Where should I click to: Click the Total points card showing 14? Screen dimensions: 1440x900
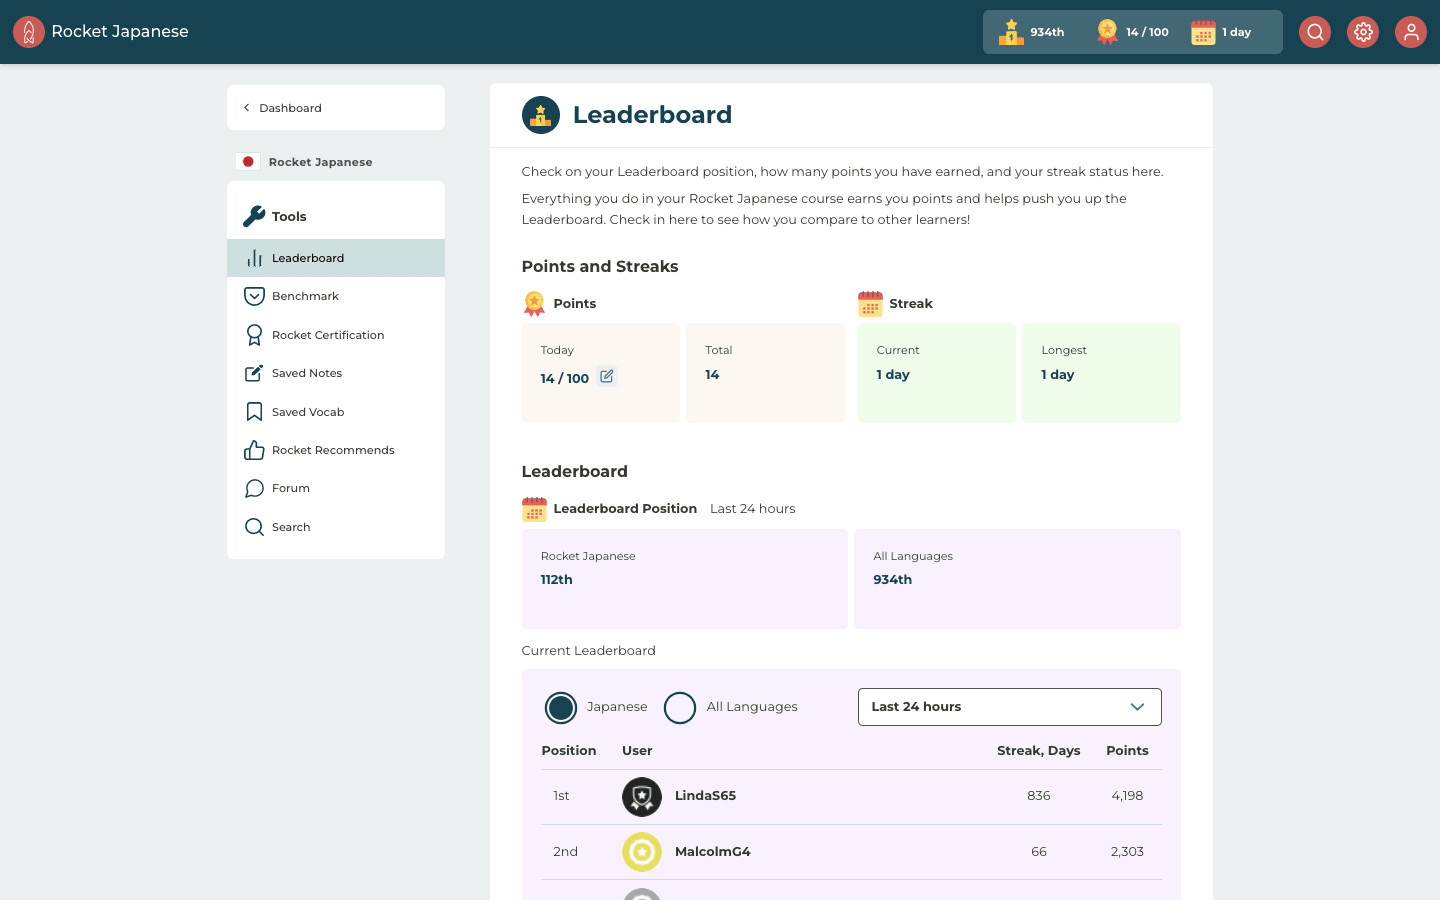(765, 373)
